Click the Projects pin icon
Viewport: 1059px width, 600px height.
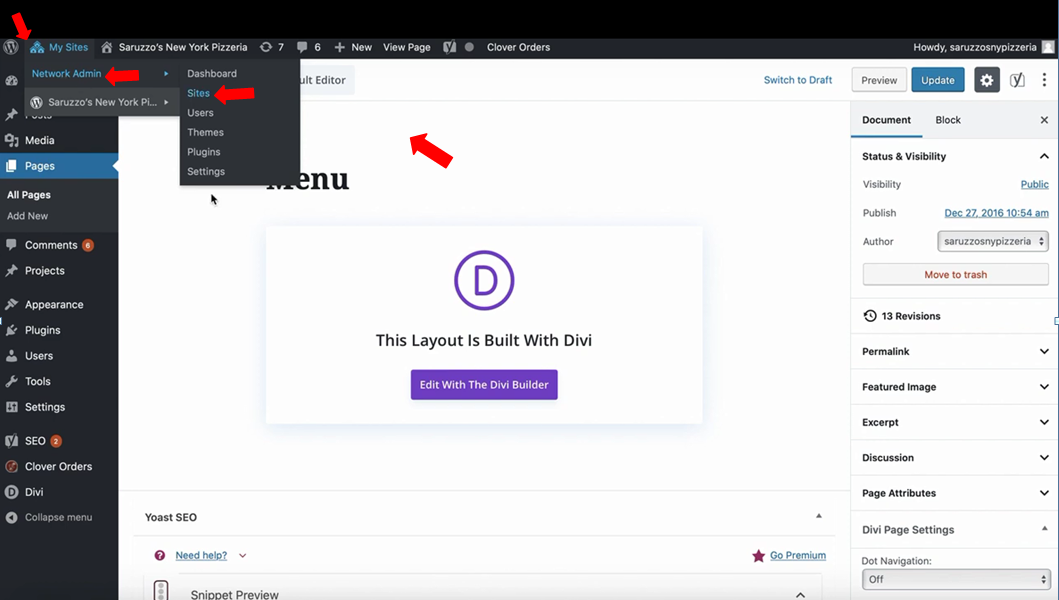(x=11, y=271)
